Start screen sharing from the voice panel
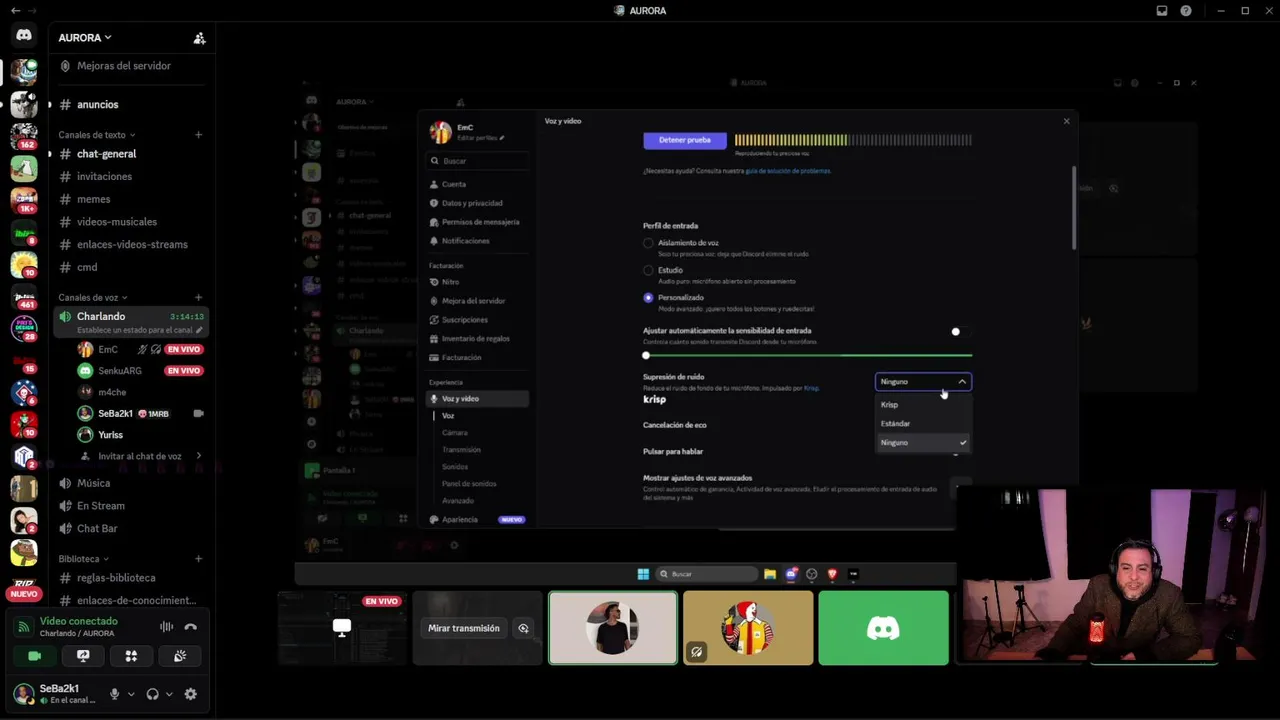 coord(83,656)
